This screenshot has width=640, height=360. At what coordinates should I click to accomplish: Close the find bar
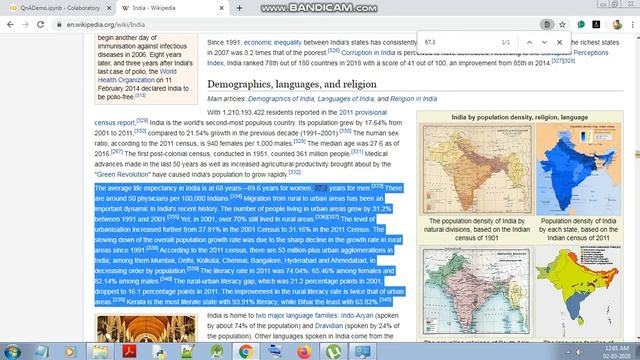559,42
